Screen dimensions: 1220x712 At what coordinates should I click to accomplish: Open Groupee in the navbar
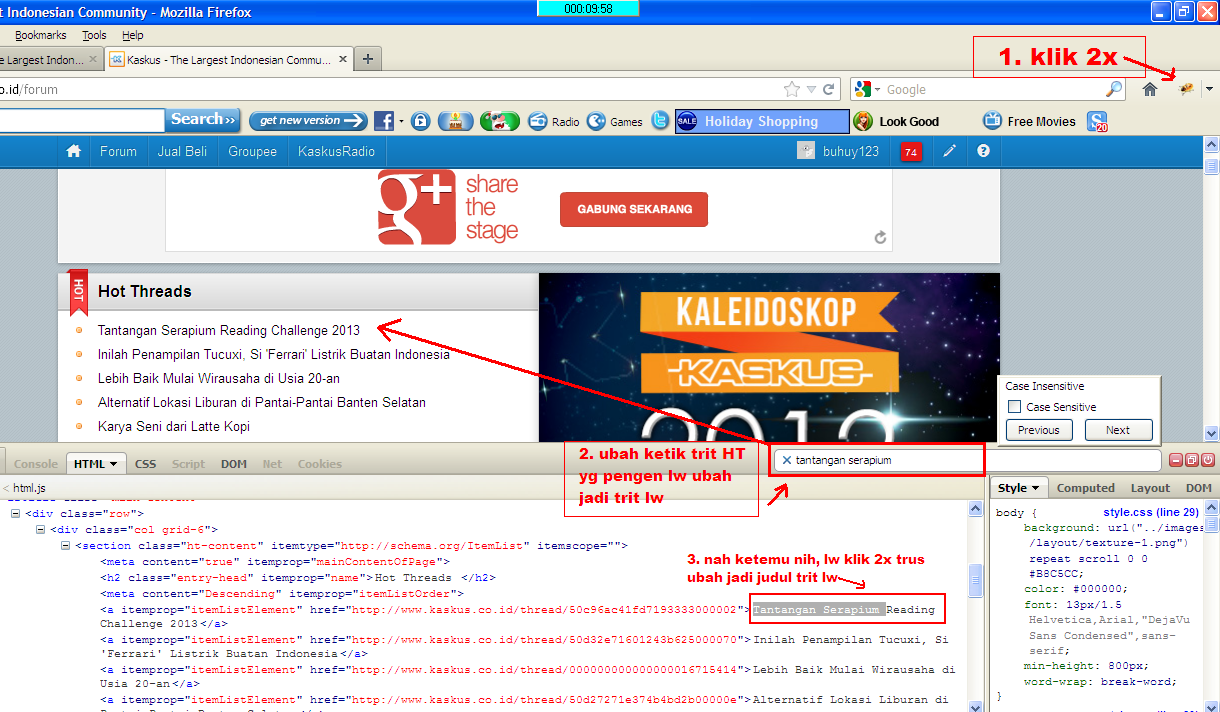252,151
